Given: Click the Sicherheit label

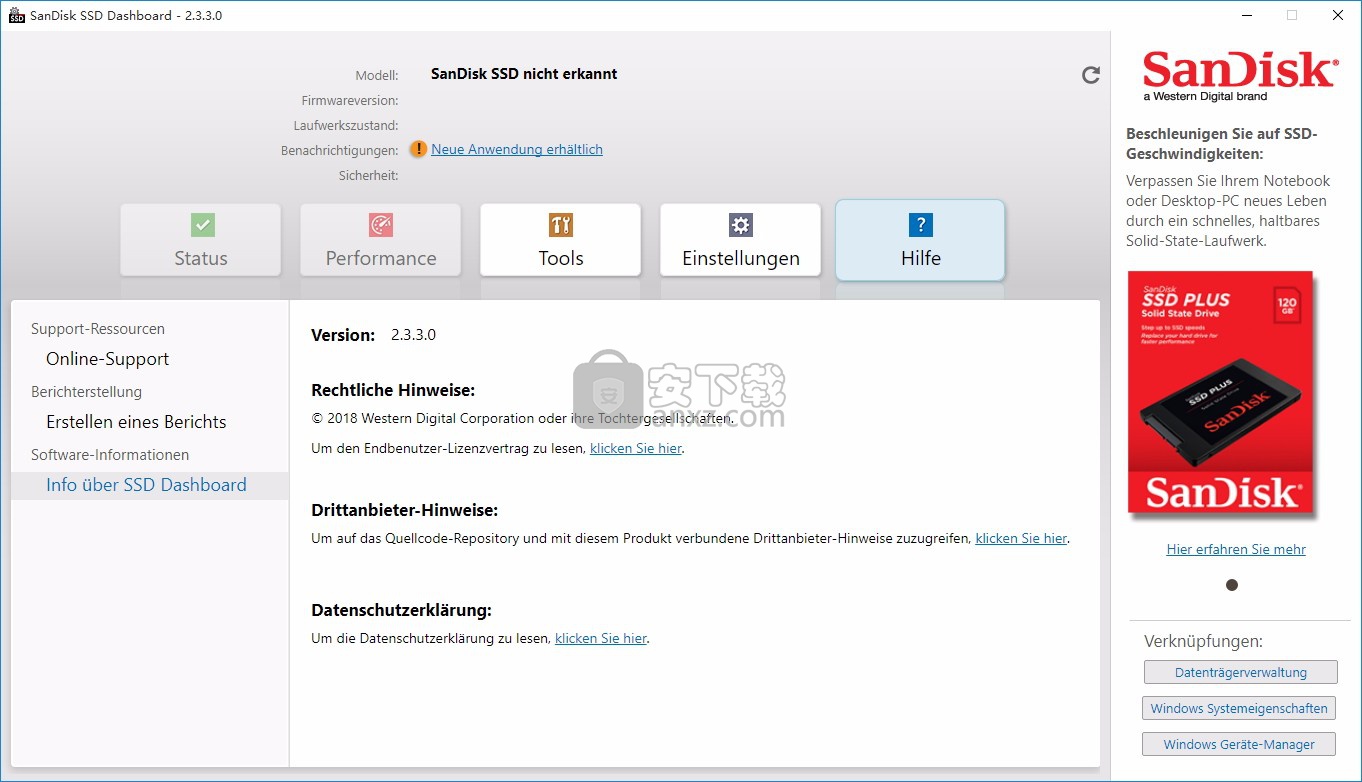Looking at the screenshot, I should click(x=369, y=176).
